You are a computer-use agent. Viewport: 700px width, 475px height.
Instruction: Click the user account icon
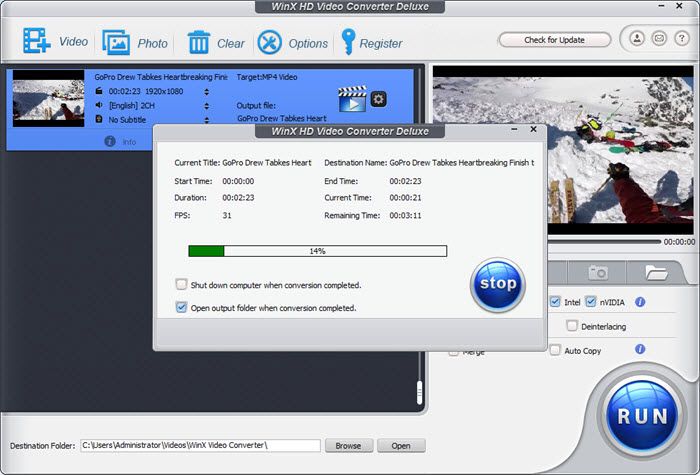tap(637, 38)
